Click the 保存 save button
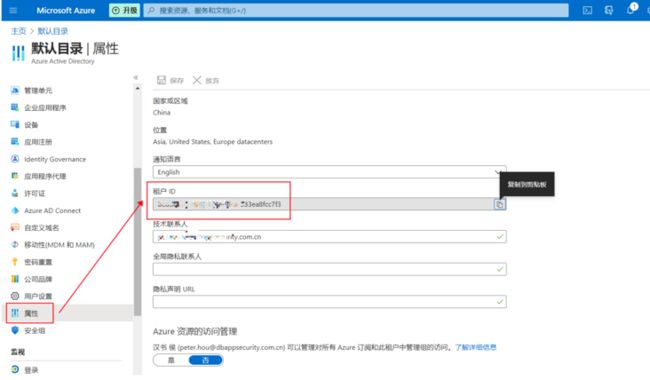650x380 pixels. pyautogui.click(x=170, y=80)
